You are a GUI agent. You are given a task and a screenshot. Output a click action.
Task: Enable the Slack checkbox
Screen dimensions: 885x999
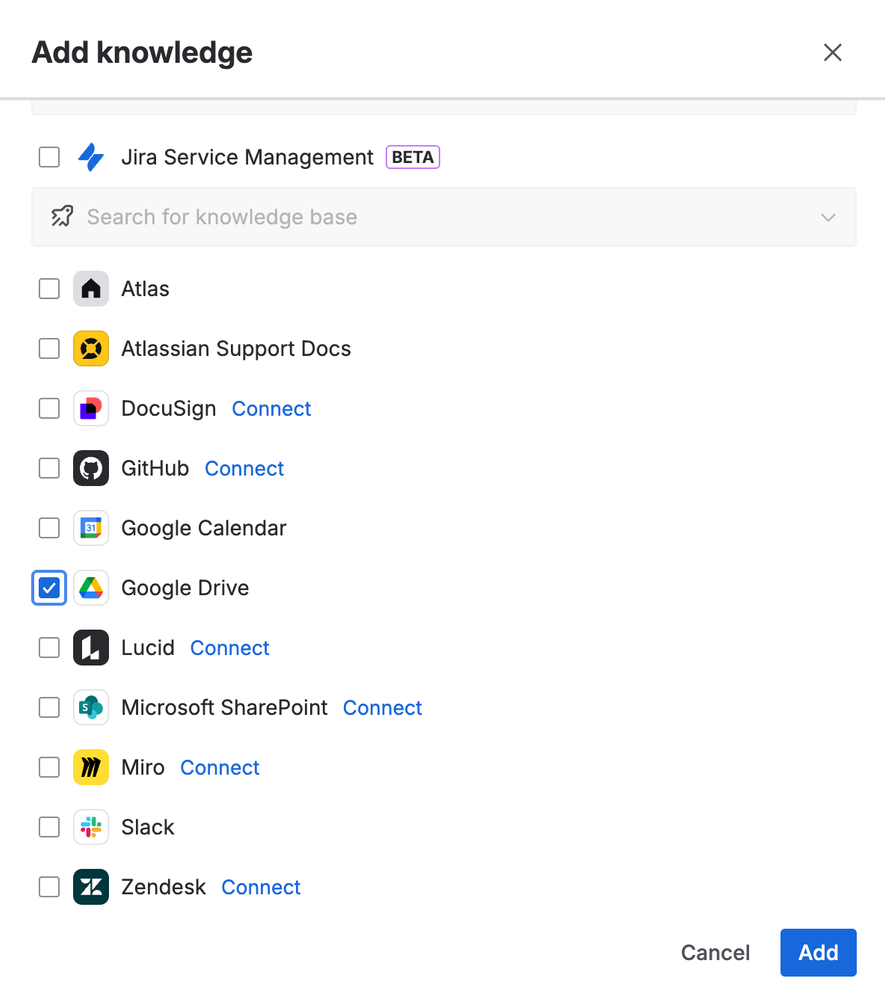49,827
